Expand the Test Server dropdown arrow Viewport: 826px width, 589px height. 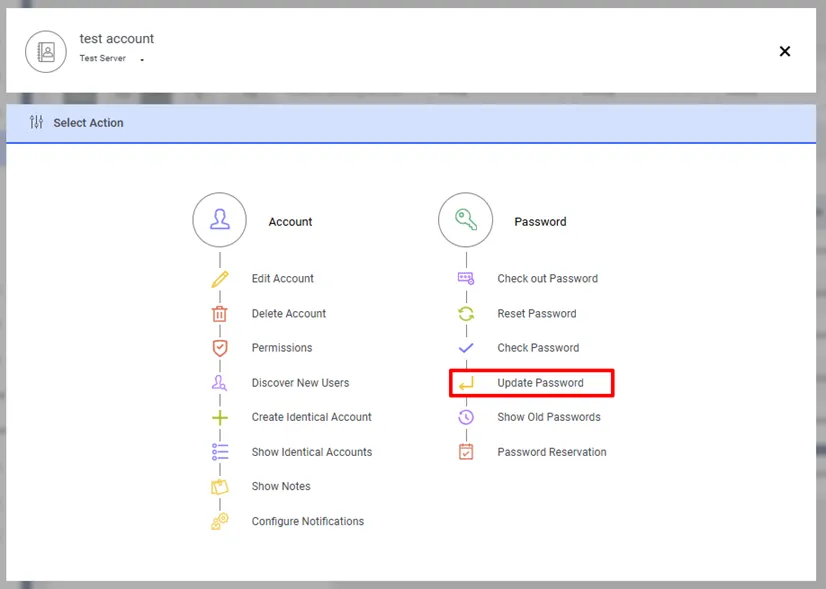click(142, 60)
